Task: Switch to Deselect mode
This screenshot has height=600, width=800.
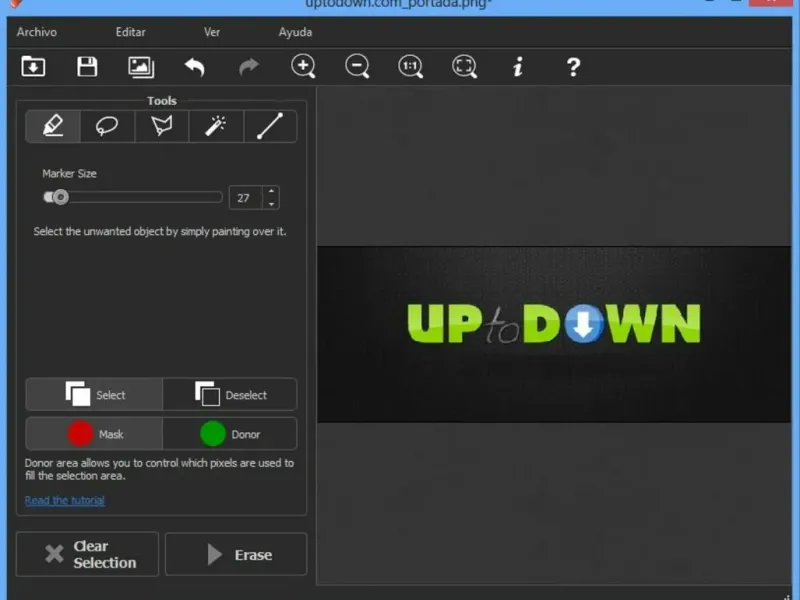Action: 230,394
